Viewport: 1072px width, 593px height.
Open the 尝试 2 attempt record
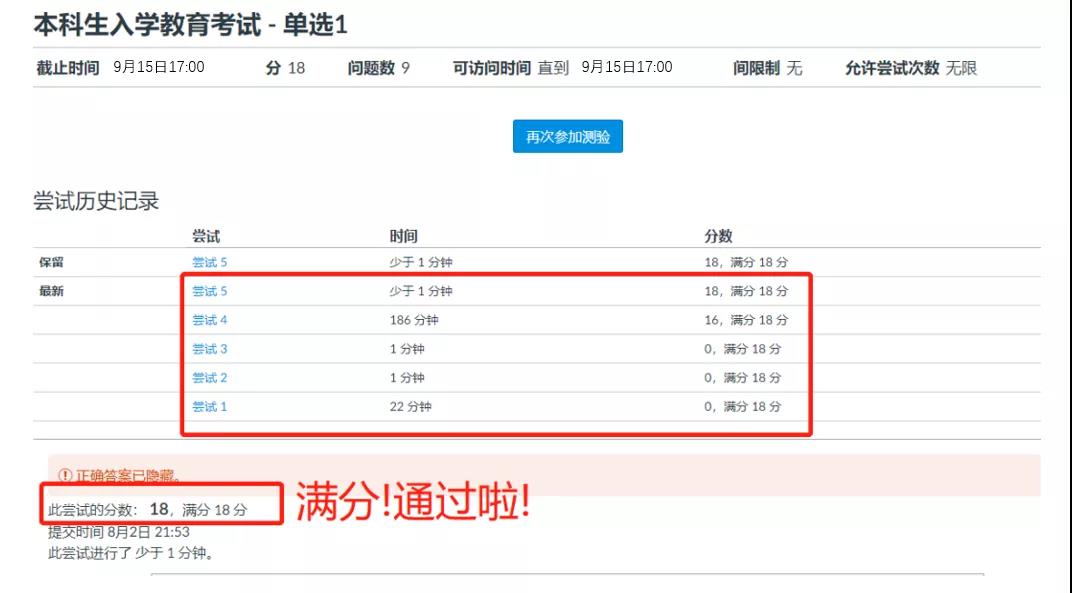tap(208, 378)
